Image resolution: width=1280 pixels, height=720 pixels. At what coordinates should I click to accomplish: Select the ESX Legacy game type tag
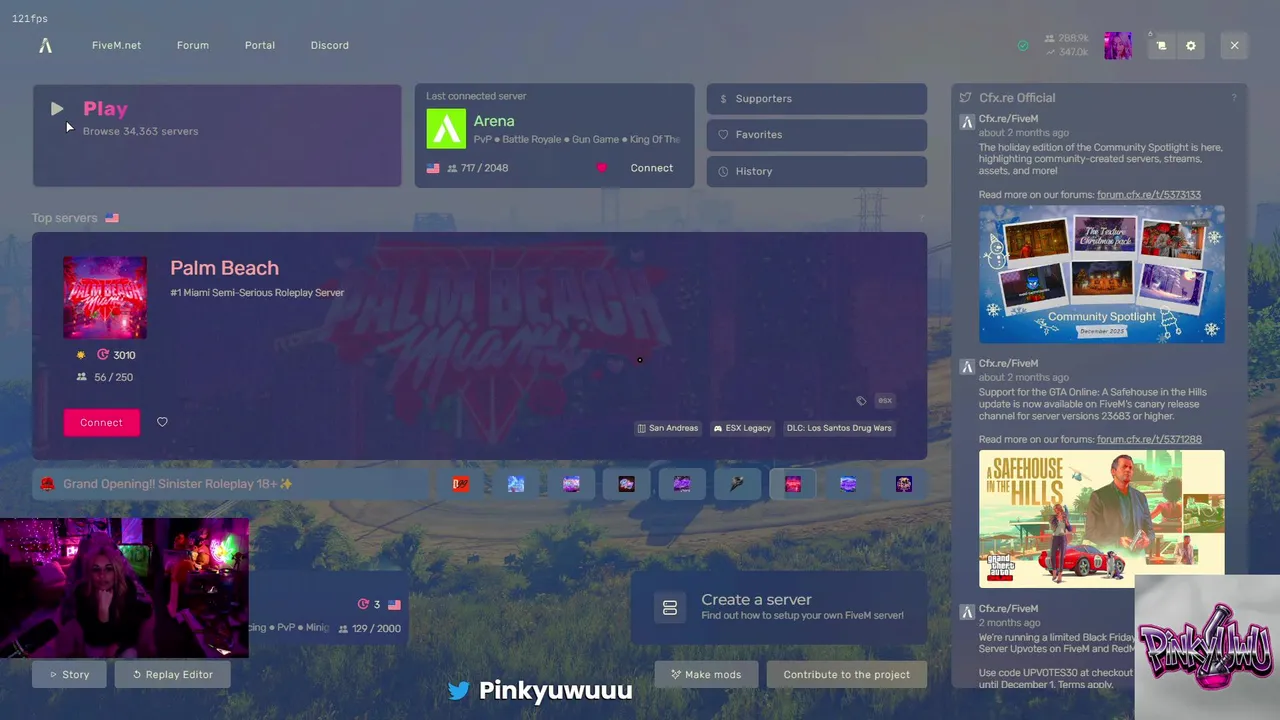click(742, 428)
